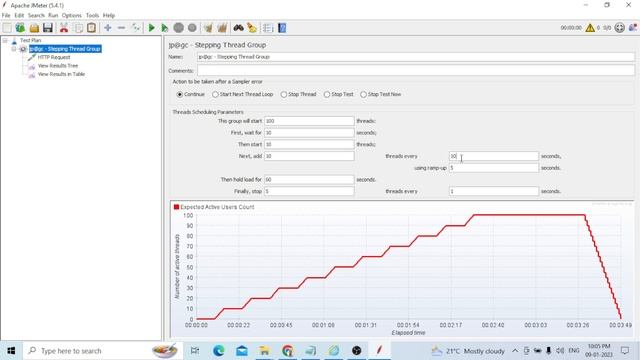Open the Edit menu
This screenshot has width=640, height=360.
19,15
